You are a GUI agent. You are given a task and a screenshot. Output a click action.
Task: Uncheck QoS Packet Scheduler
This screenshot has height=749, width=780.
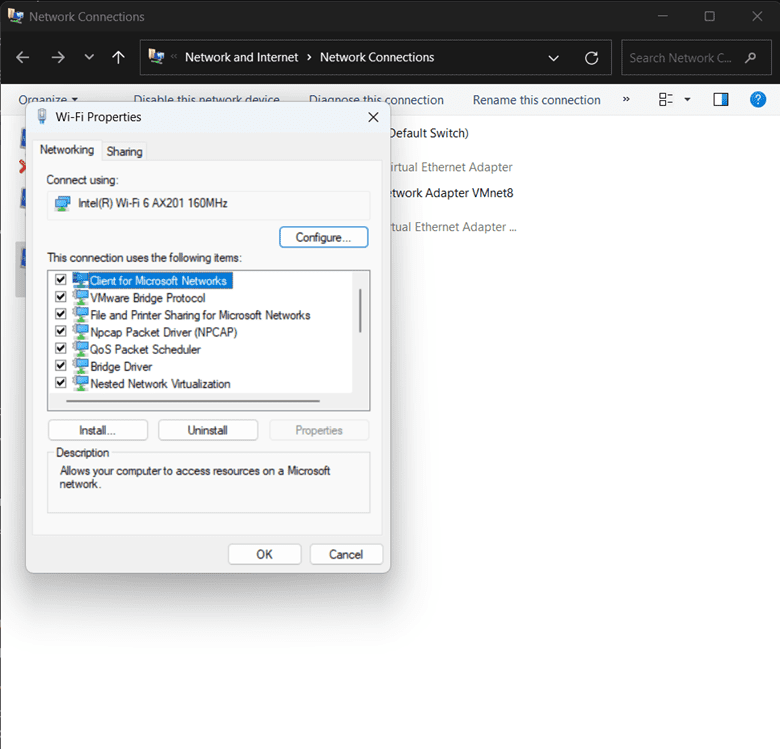(x=61, y=348)
